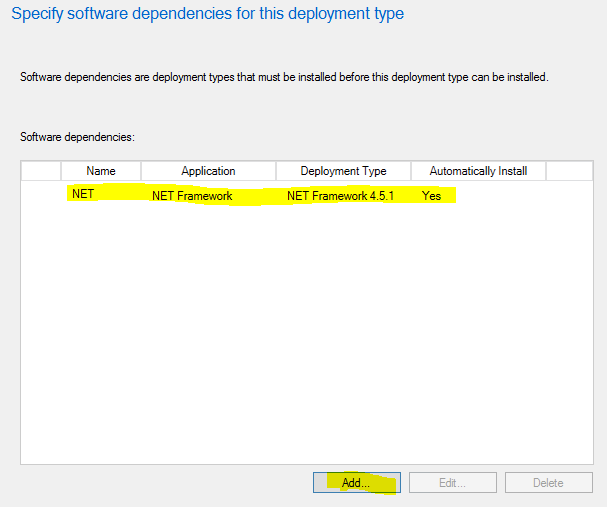This screenshot has width=607, height=507.
Task: Click the dependency description sentence
Action: click(283, 77)
